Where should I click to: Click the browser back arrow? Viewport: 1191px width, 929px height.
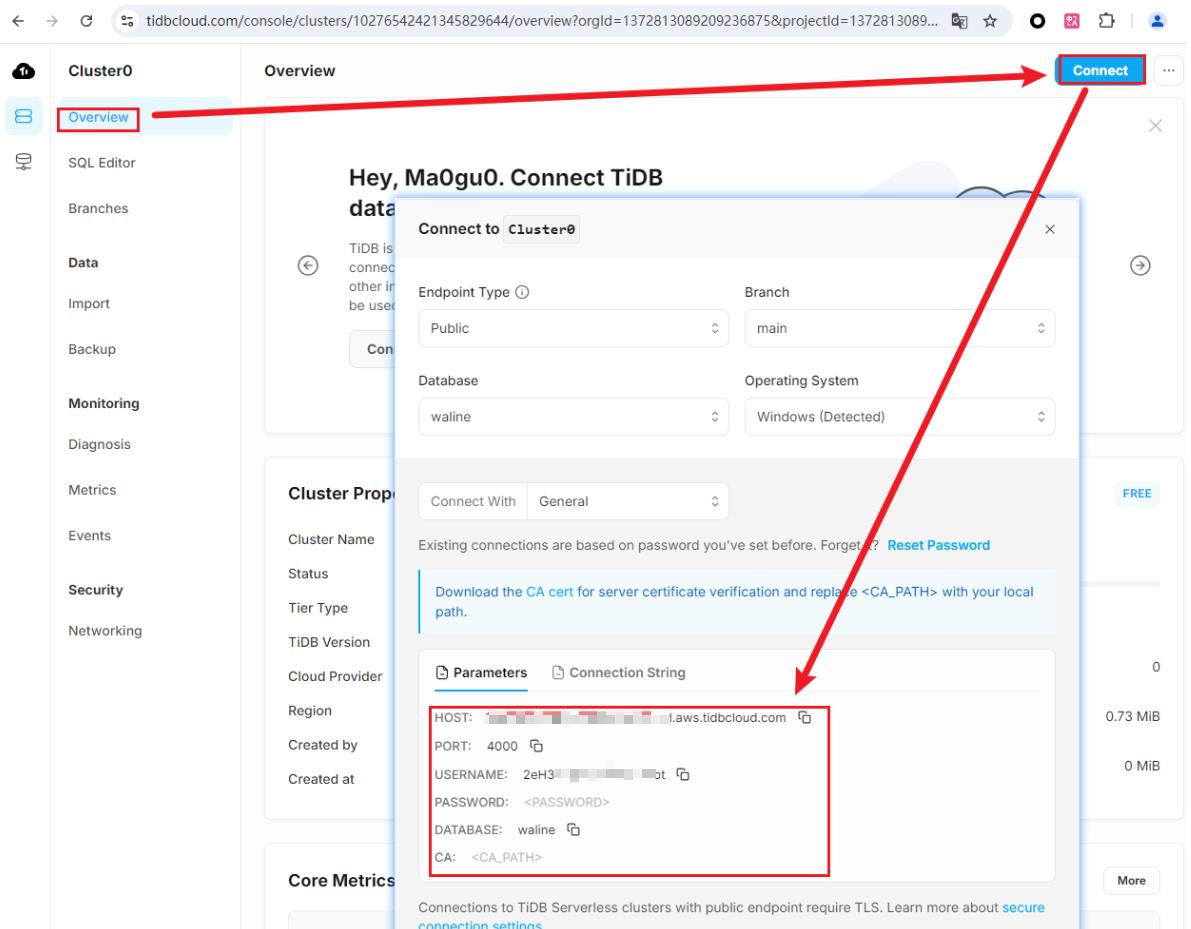click(x=18, y=21)
